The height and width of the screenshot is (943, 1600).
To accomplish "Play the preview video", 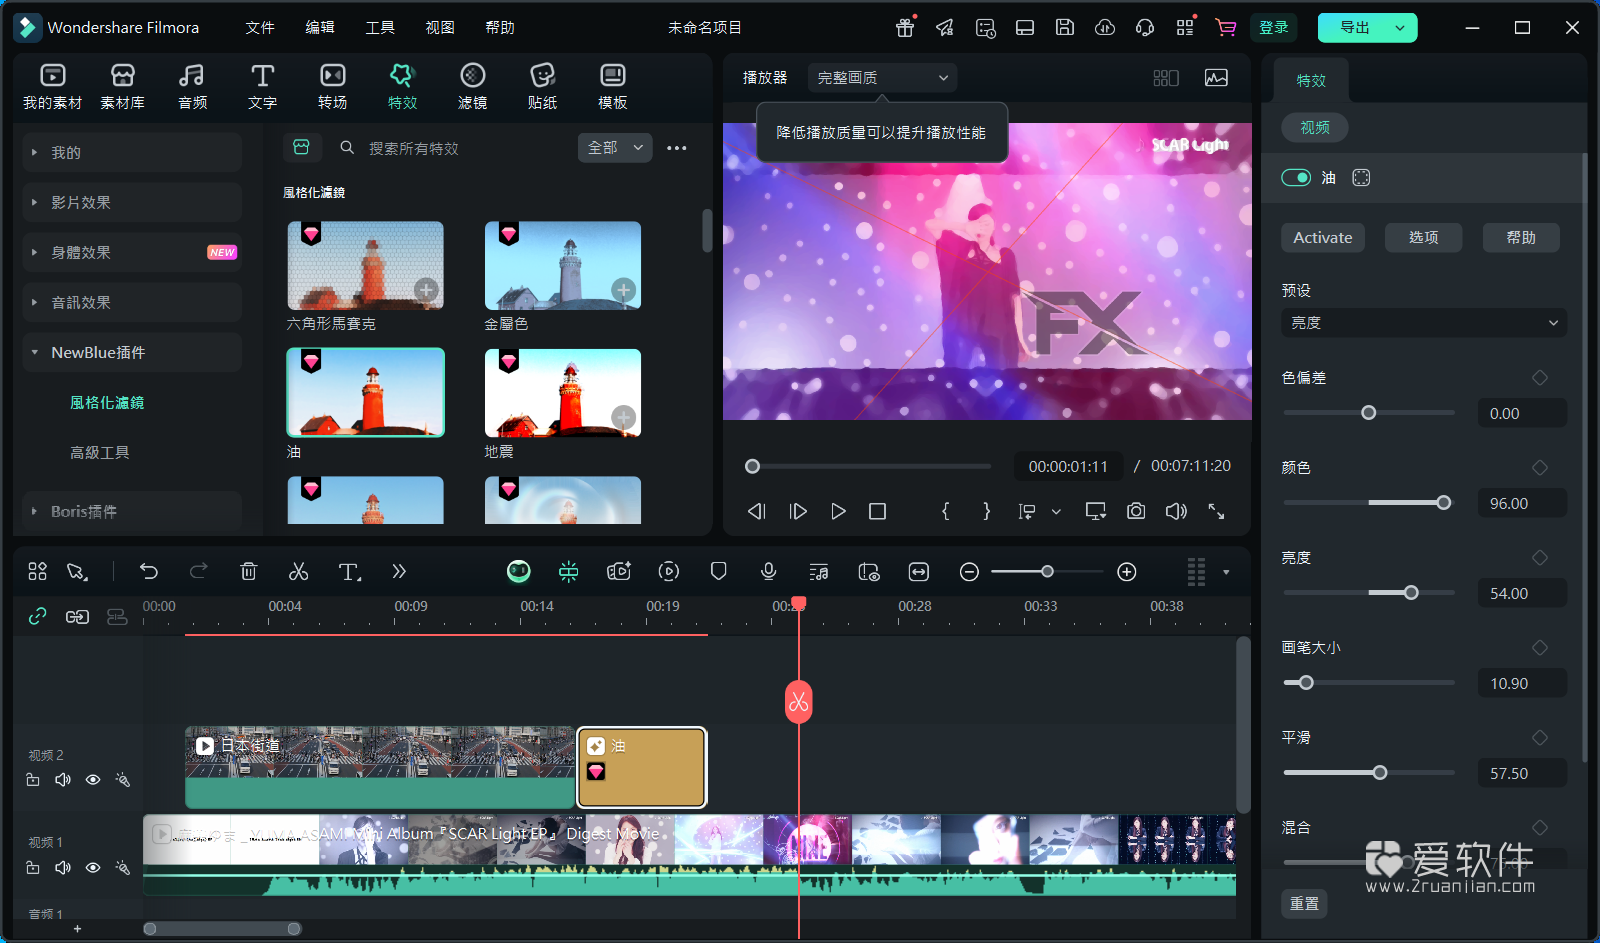I will click(x=838, y=511).
